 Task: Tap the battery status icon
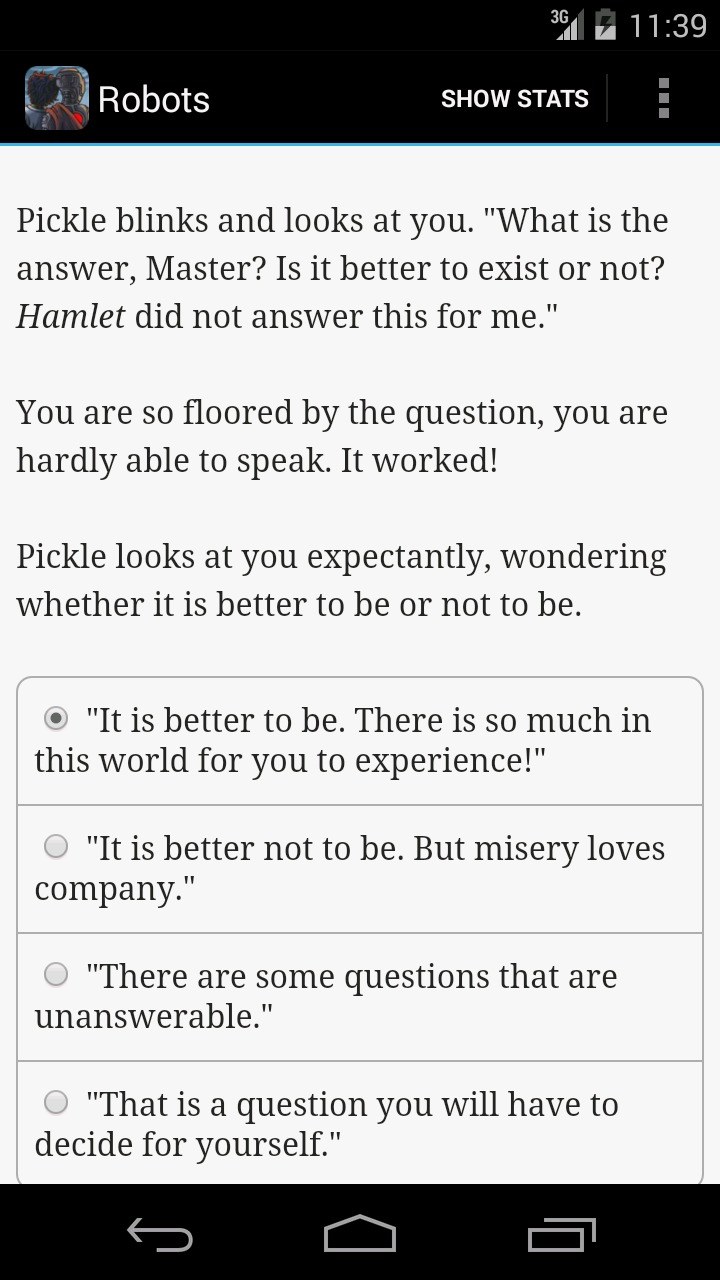click(604, 25)
